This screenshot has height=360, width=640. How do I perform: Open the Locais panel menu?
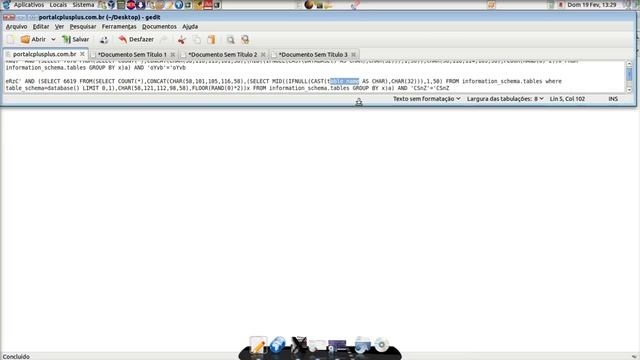[x=58, y=5]
